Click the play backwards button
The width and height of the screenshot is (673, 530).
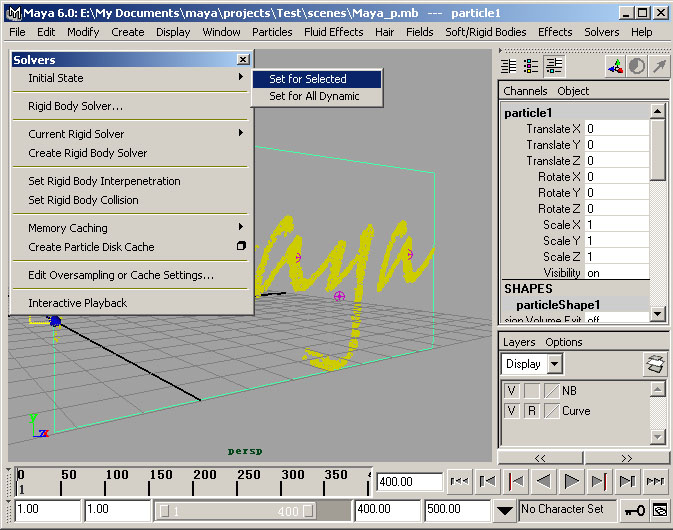click(x=543, y=482)
